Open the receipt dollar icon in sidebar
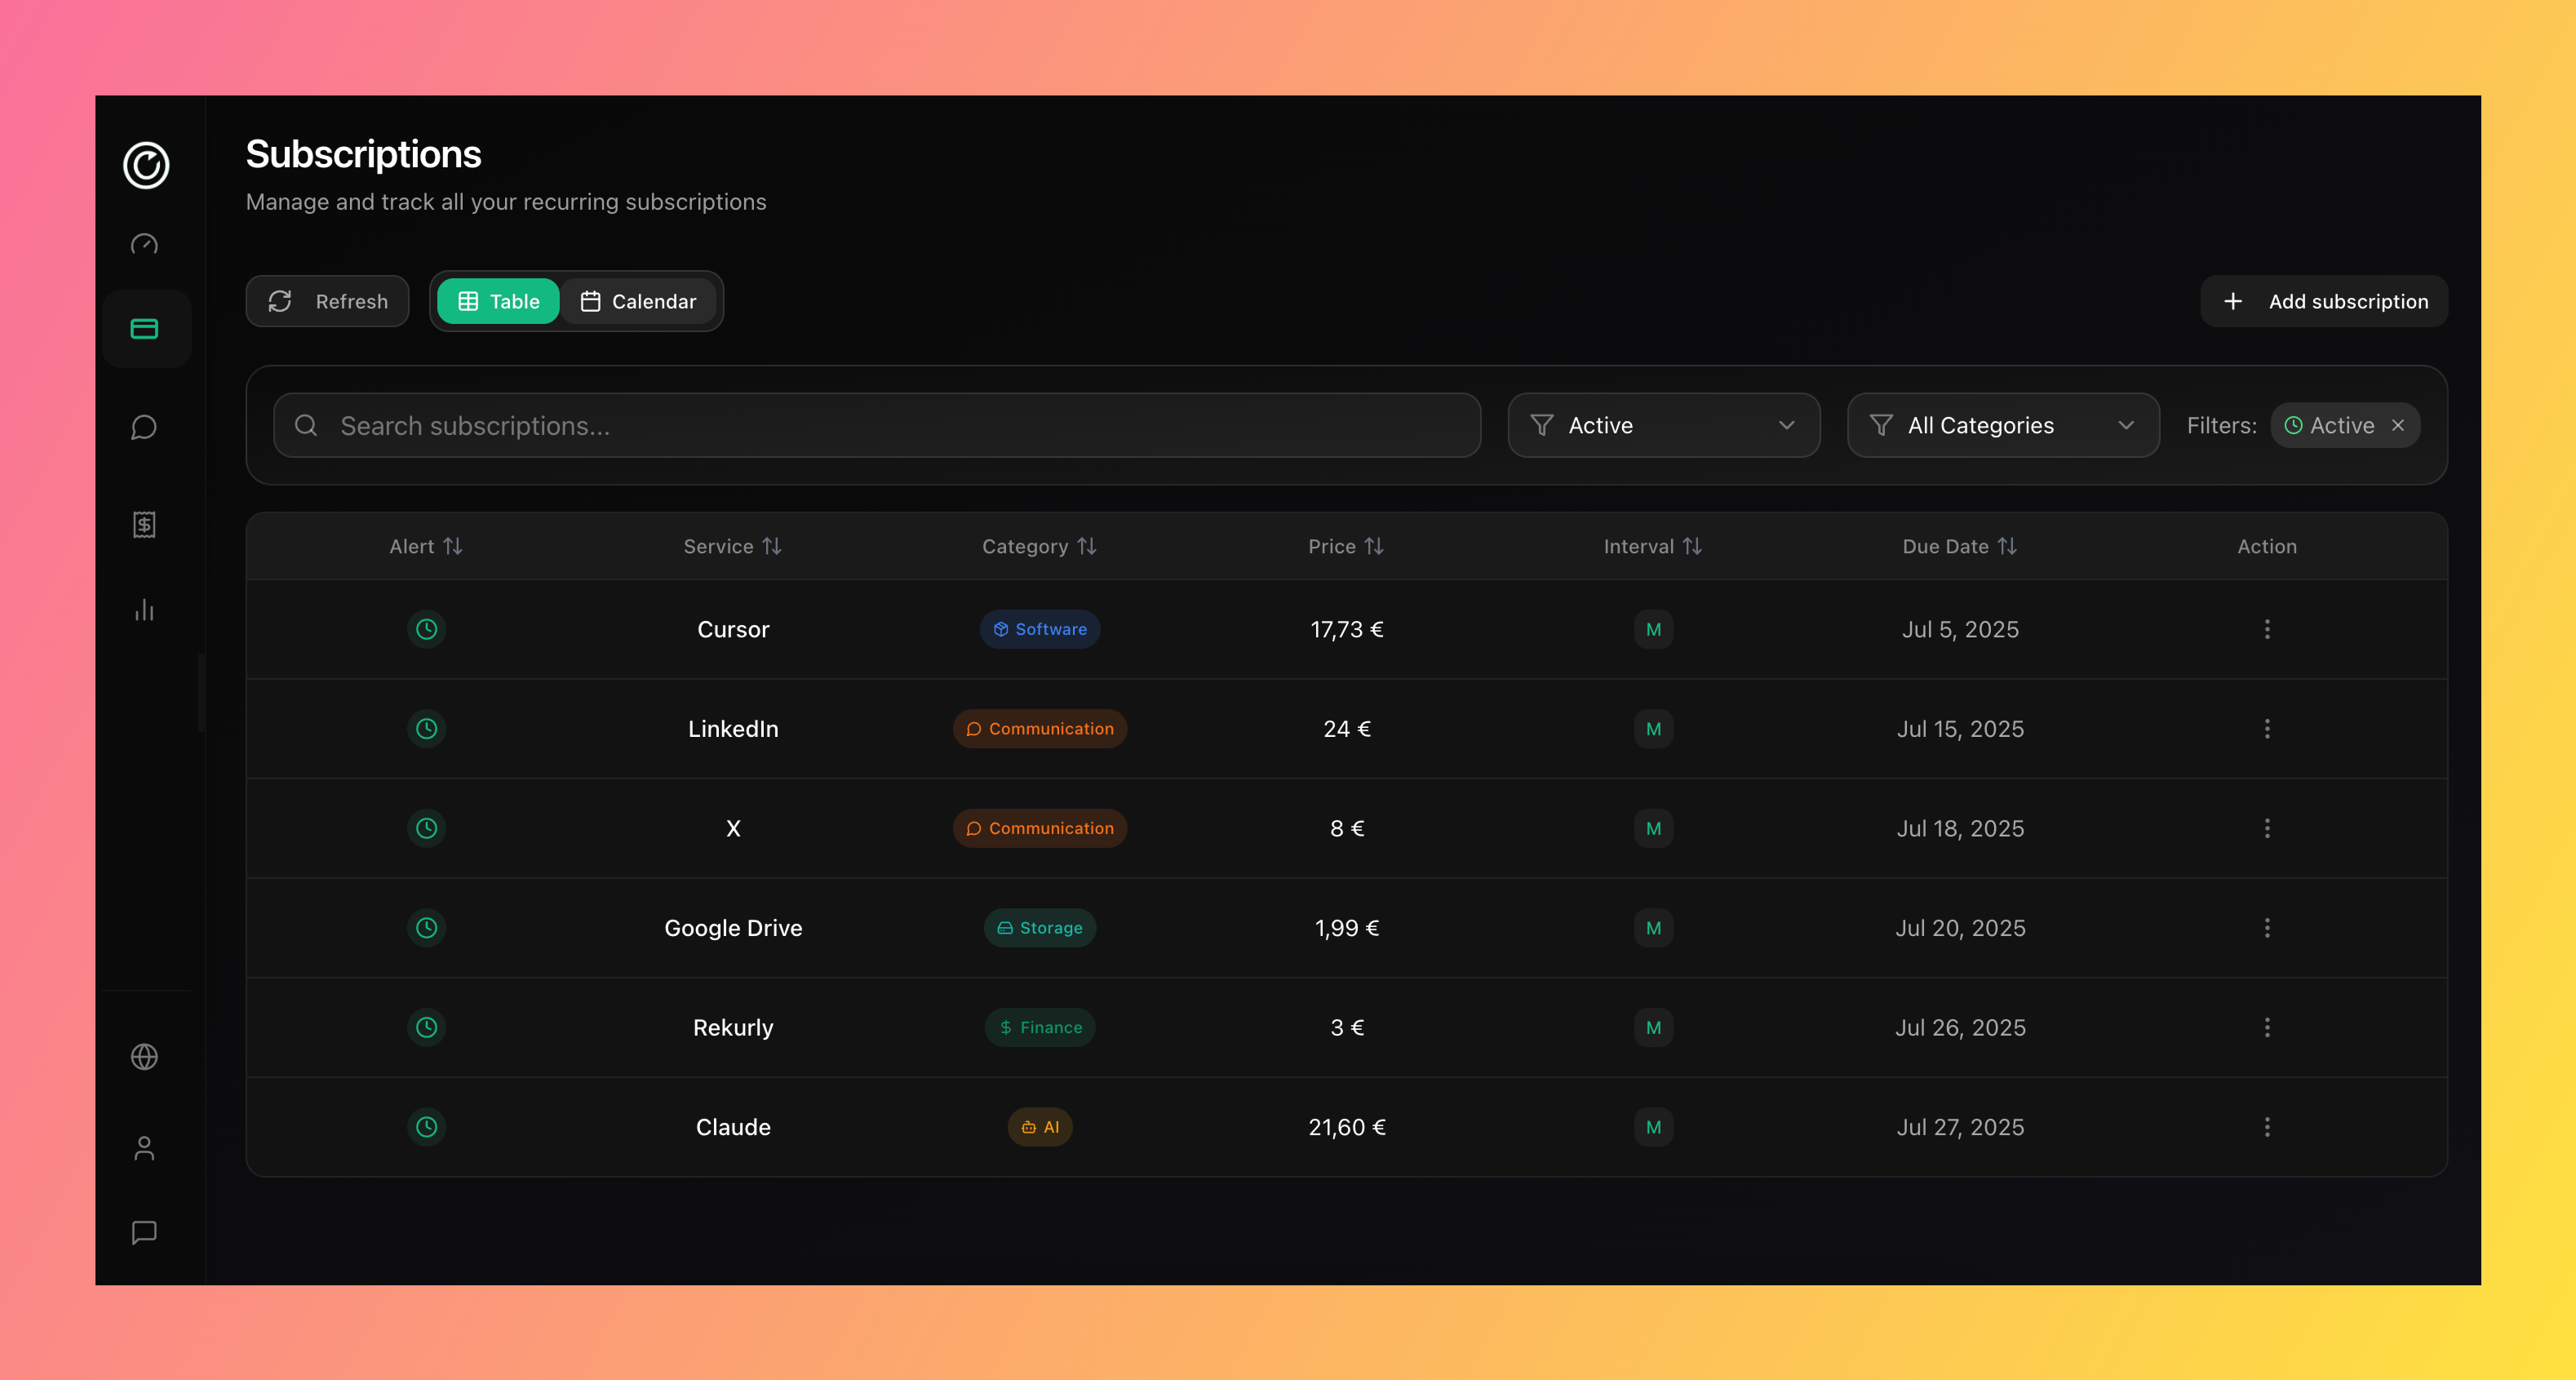Viewport: 2576px width, 1380px height. tap(145, 524)
